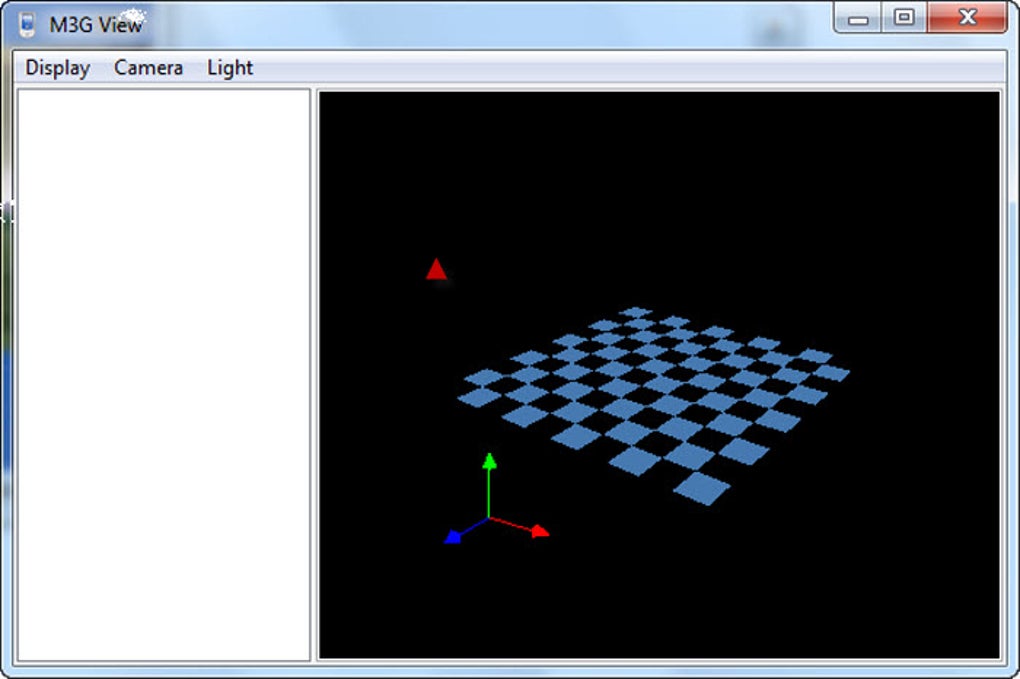
Task: Click inside the empty white scene tree panel
Action: pos(163,375)
